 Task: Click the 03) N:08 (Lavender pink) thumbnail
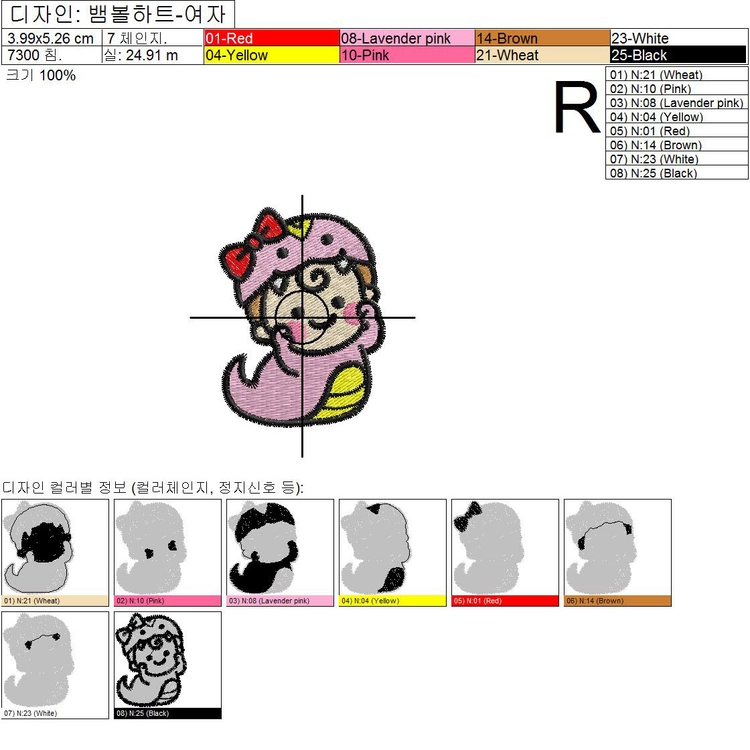(x=280, y=553)
